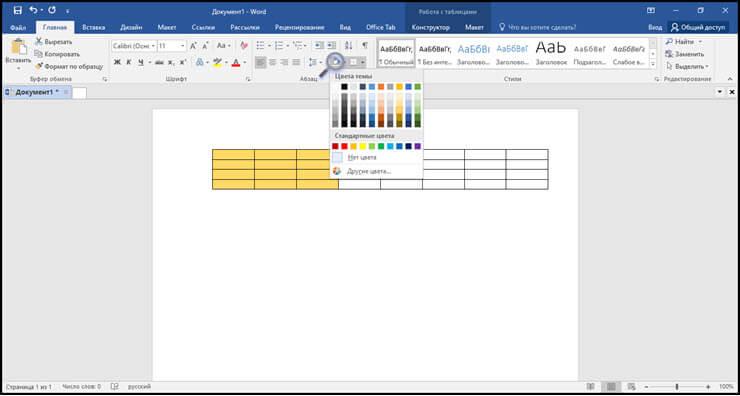
Task: Open line spacing options
Action: point(312,62)
